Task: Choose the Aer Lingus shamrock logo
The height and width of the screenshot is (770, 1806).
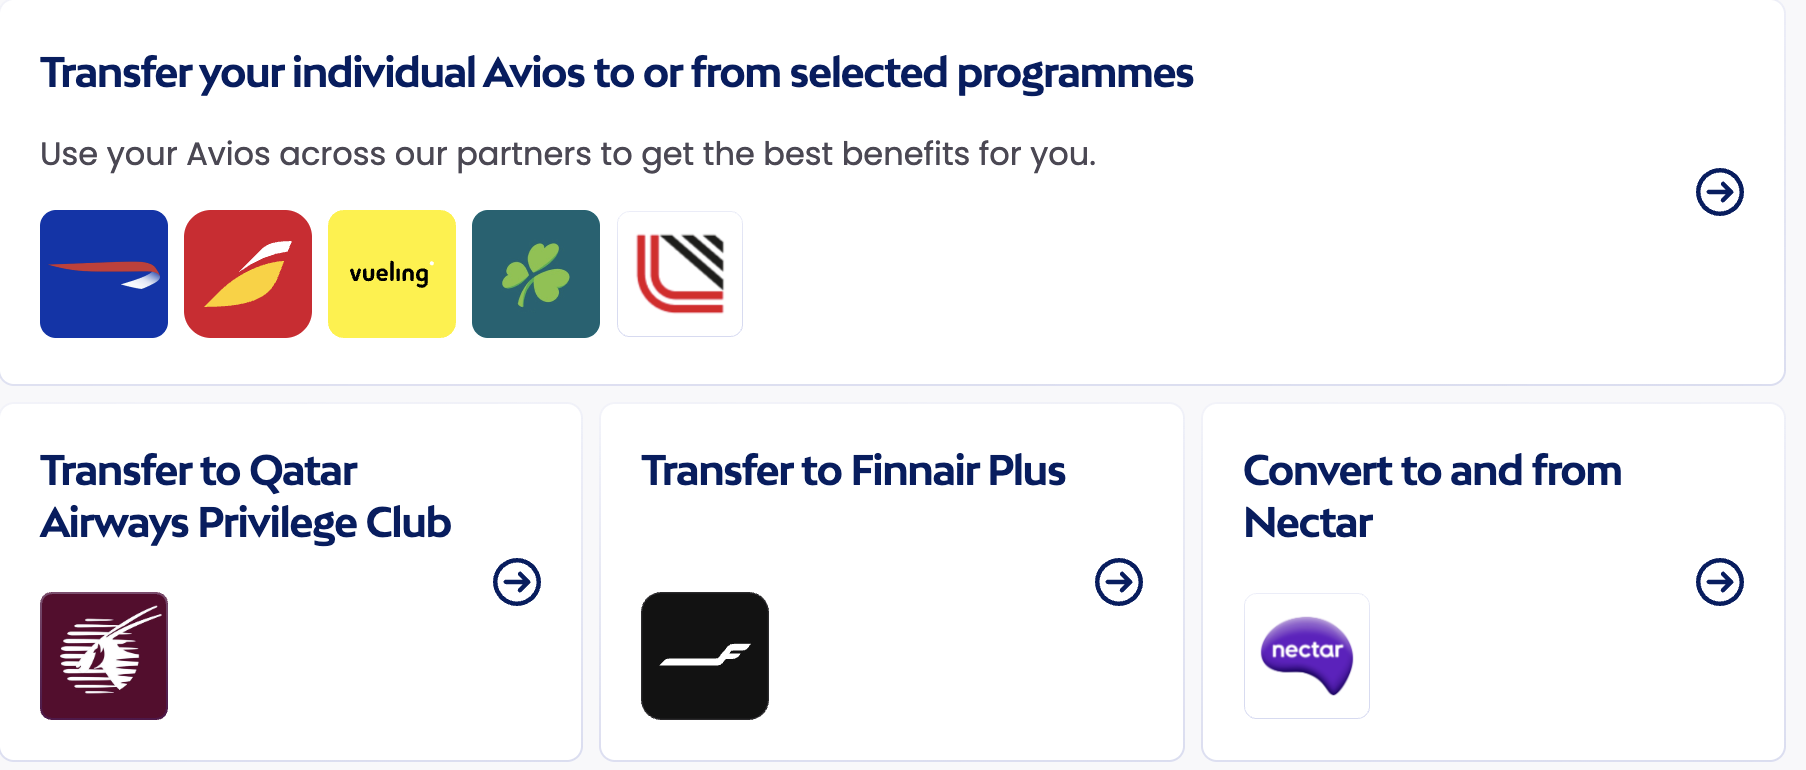Action: (x=536, y=274)
